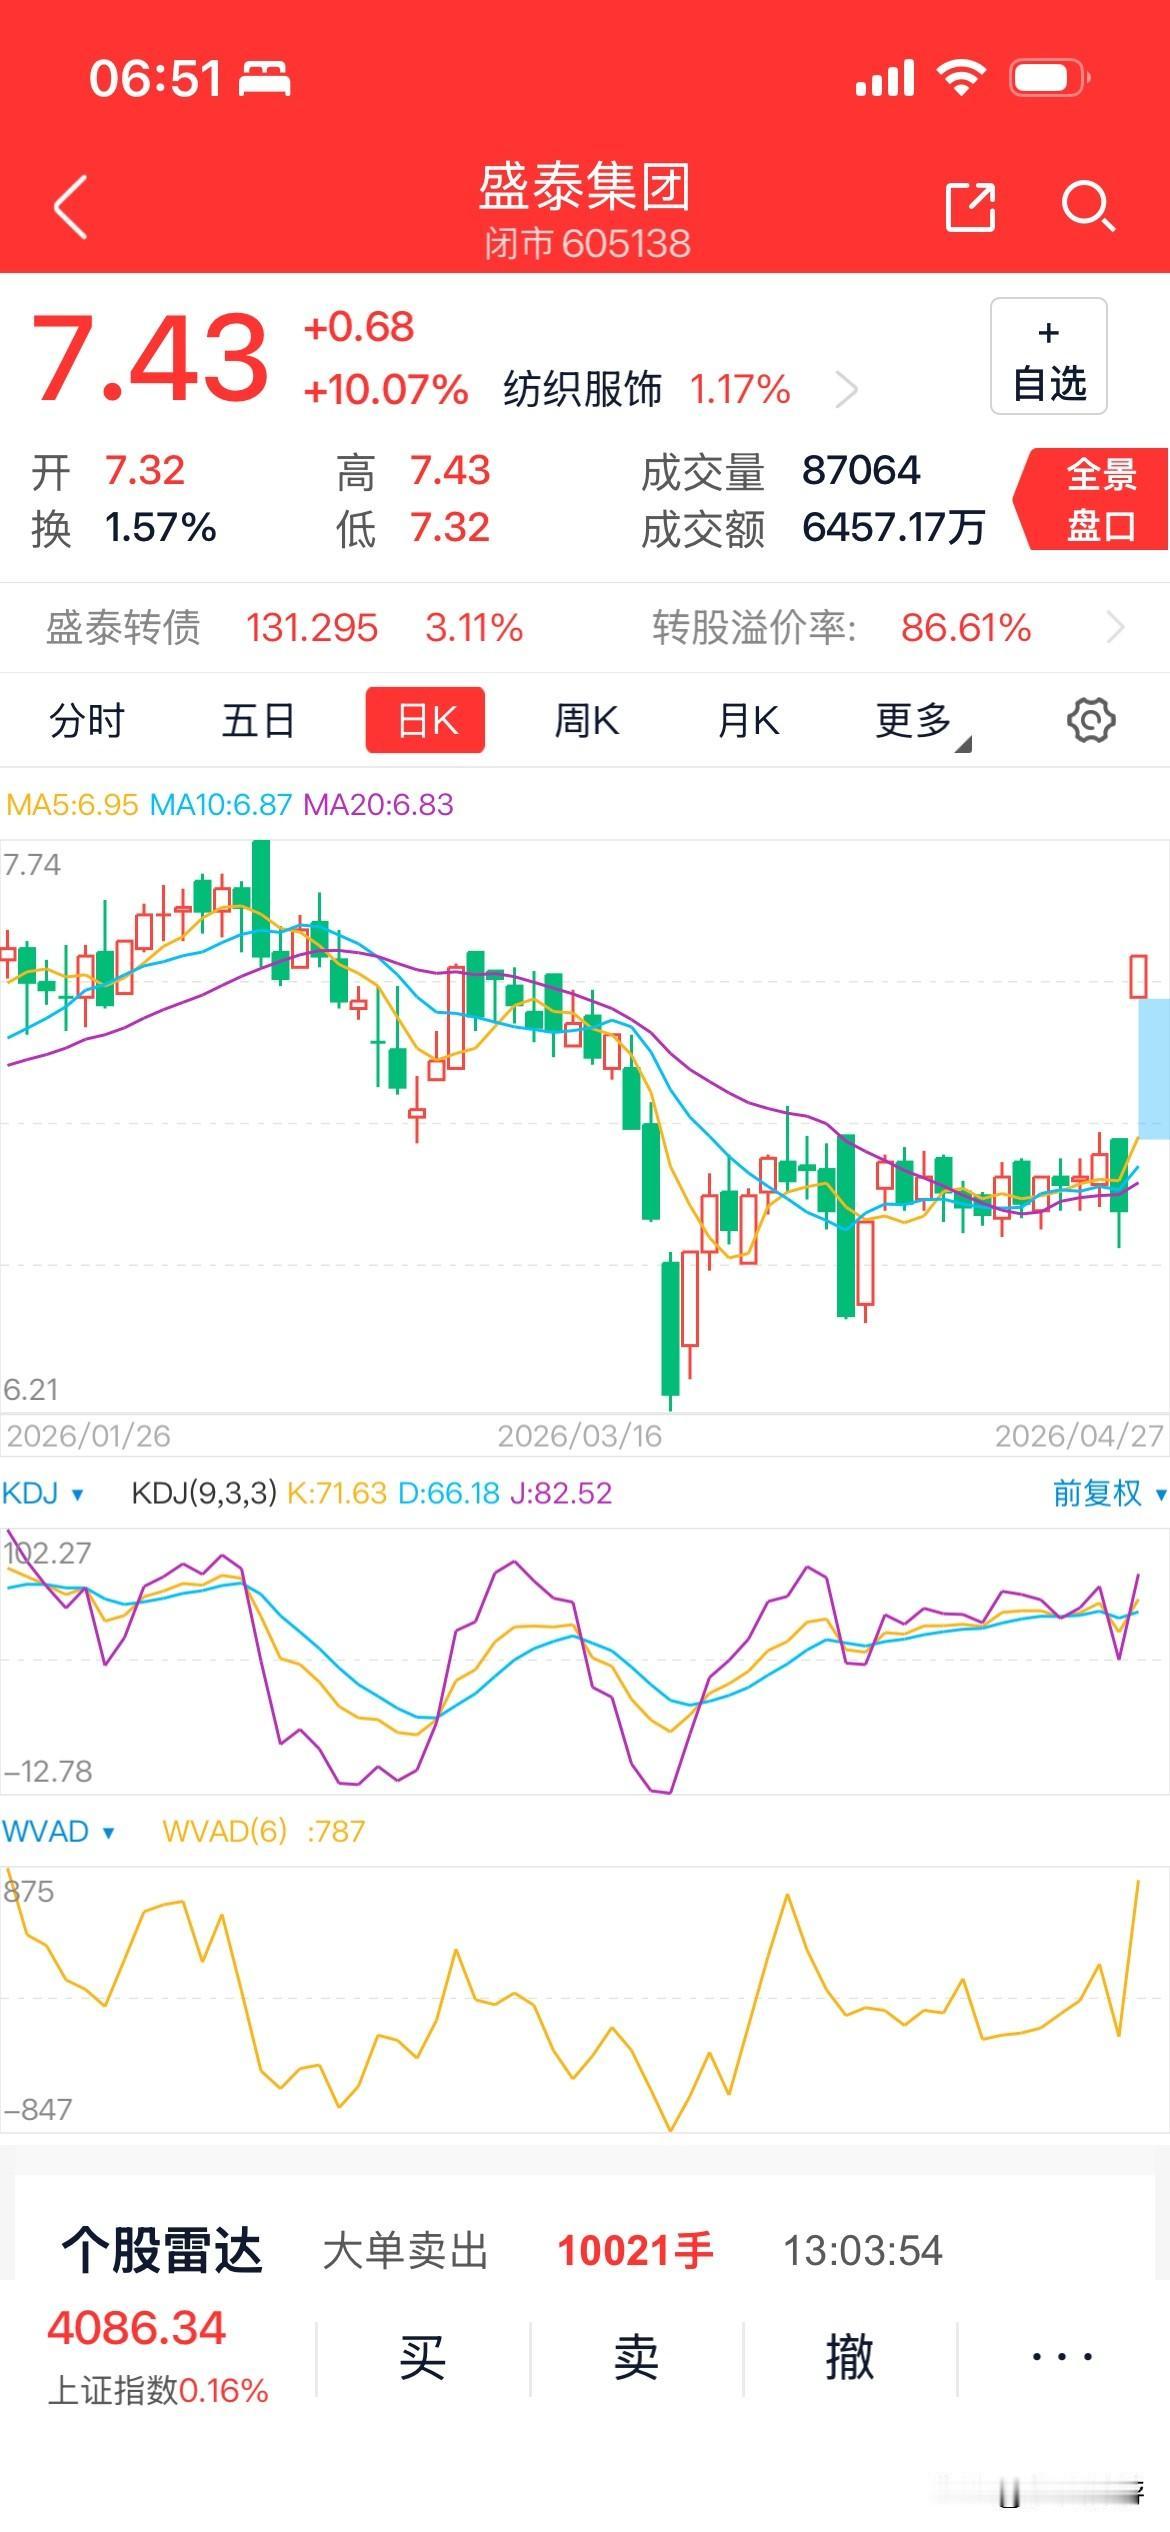1170x2532 pixels.
Task: Tap the 2026/03/16 date label
Action: [580, 1436]
